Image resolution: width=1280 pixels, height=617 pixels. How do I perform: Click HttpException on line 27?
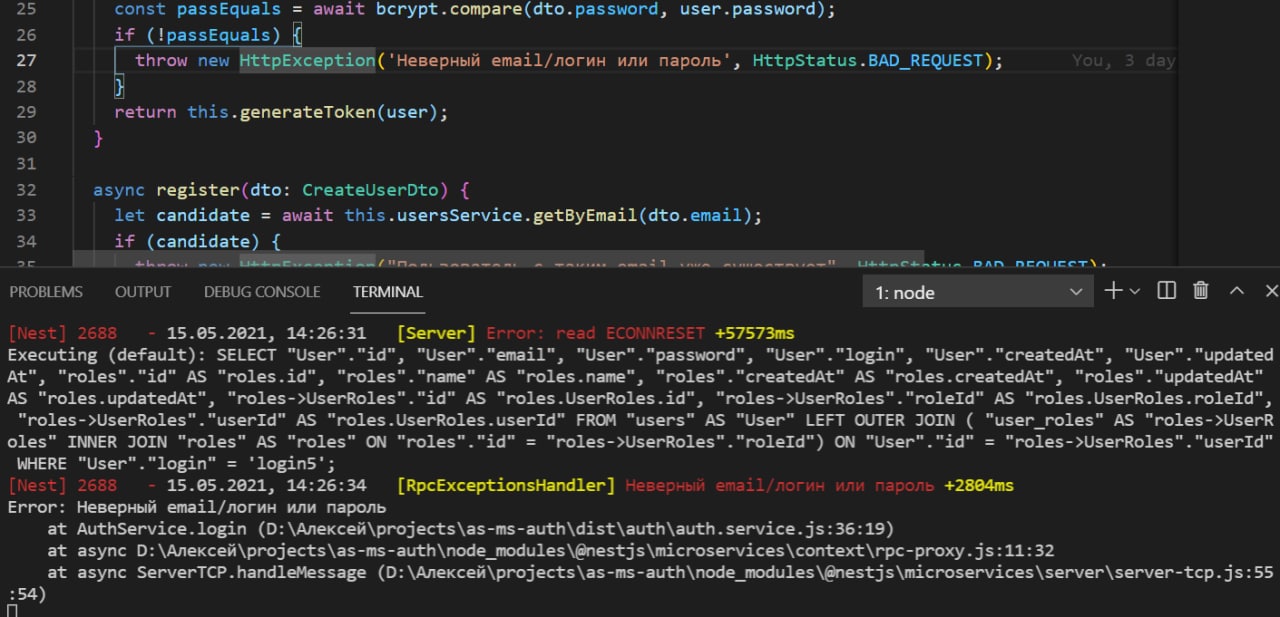(x=307, y=60)
